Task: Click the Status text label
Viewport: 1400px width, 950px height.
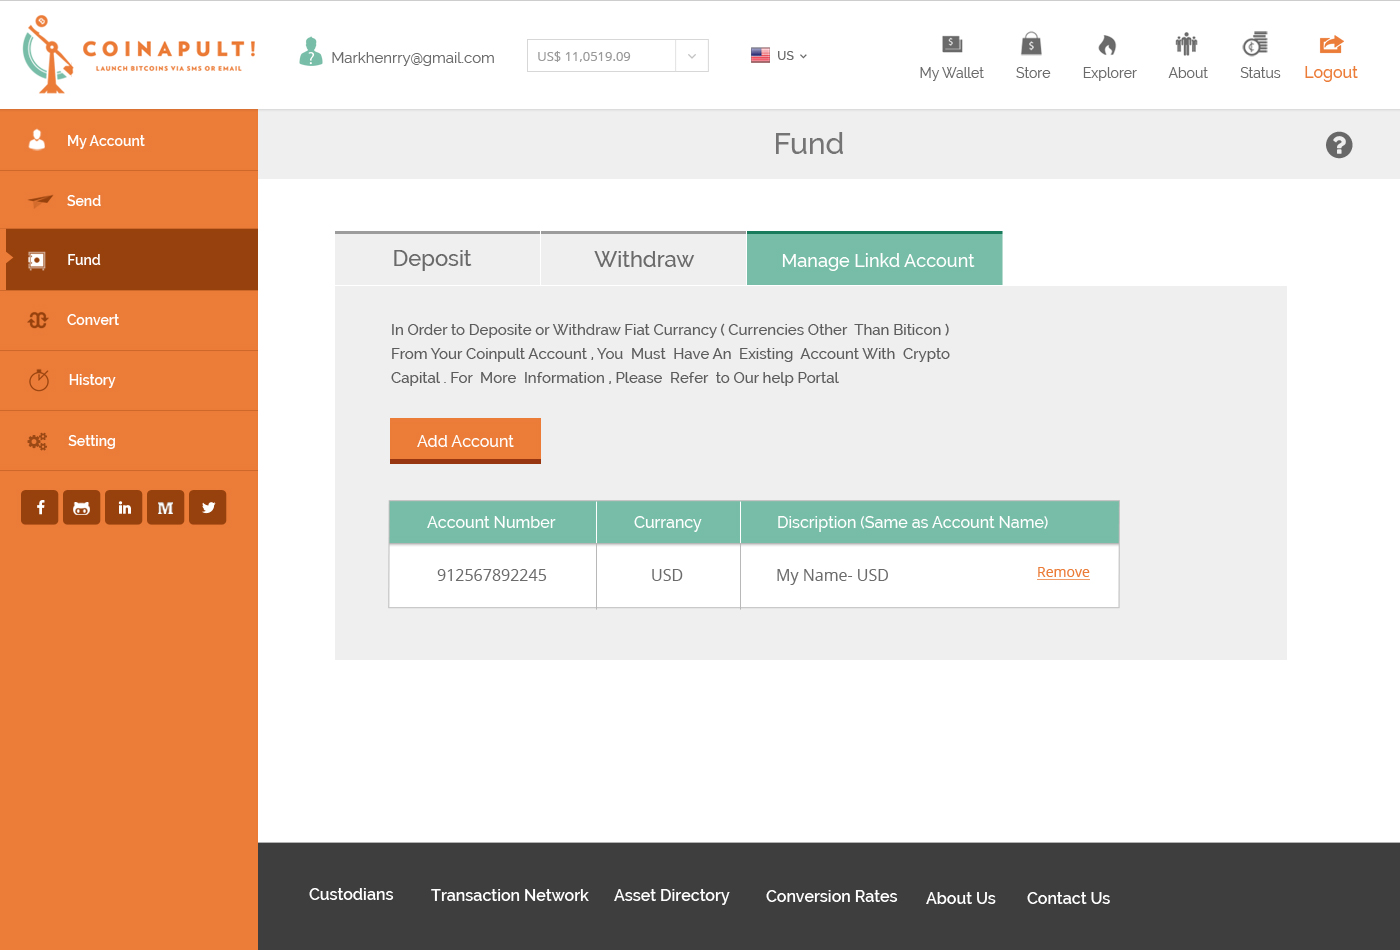Action: [x=1260, y=73]
